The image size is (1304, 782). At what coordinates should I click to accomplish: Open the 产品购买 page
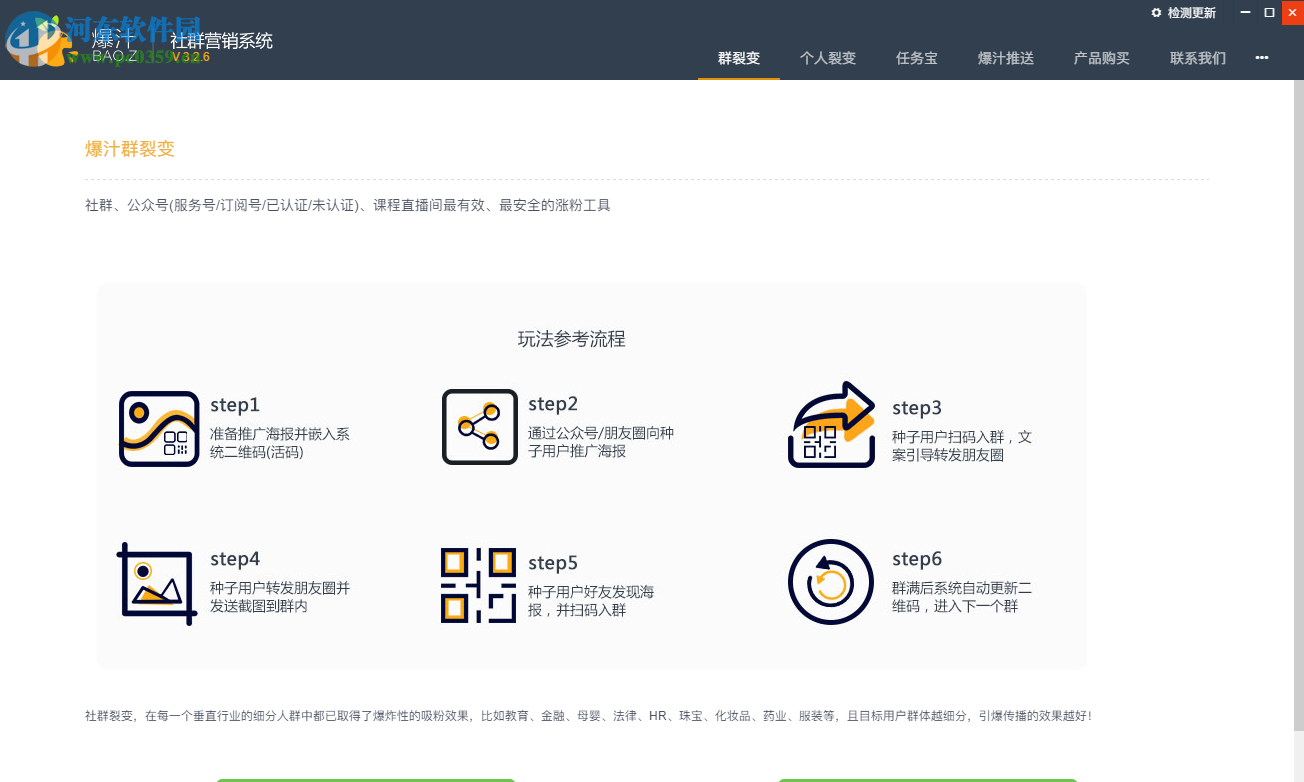point(1101,58)
